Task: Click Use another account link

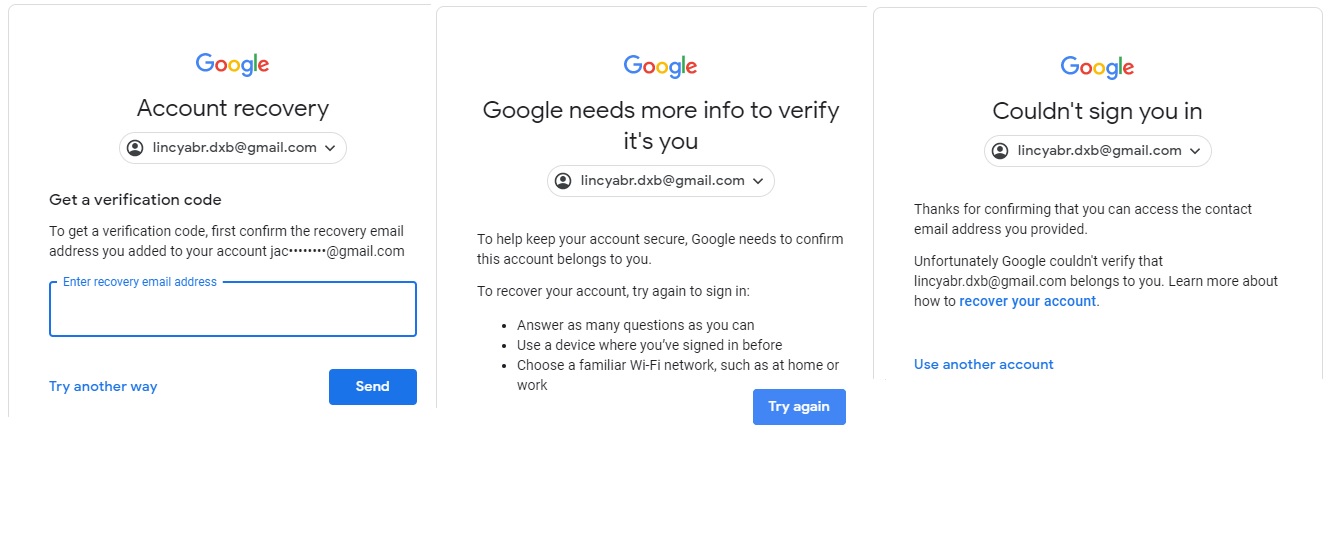Action: [984, 364]
